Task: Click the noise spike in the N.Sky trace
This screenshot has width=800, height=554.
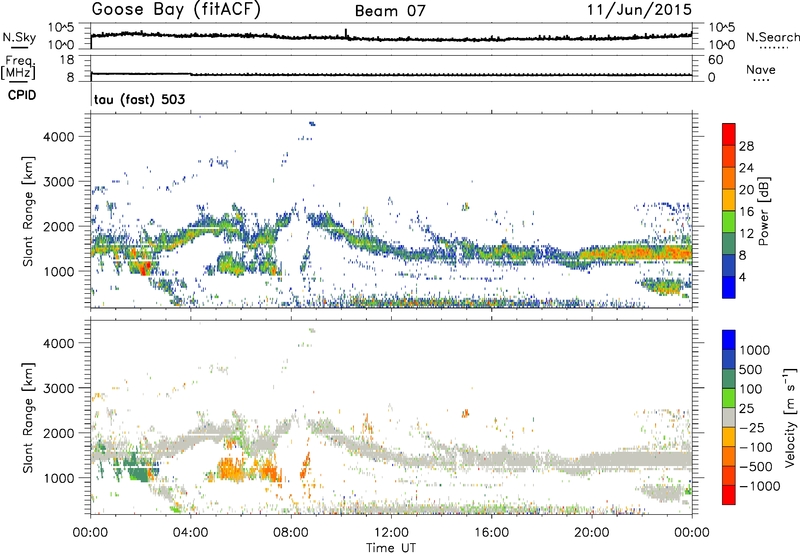Action: [x=346, y=33]
